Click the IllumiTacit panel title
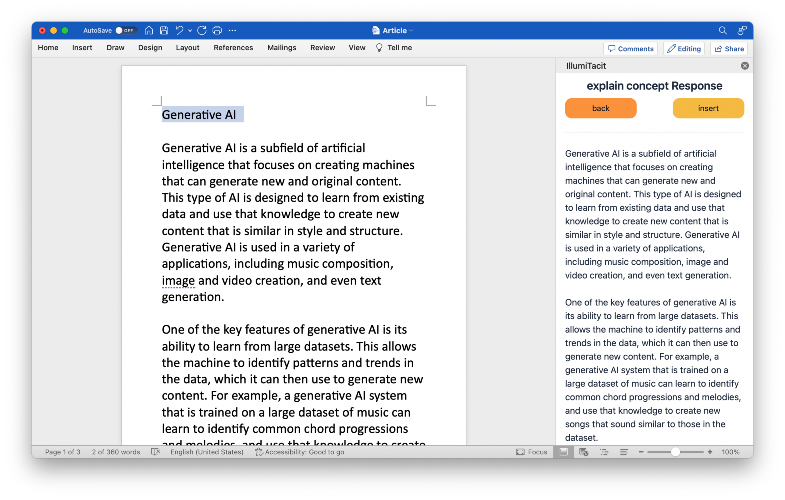This screenshot has height=500, width=785. click(x=586, y=66)
